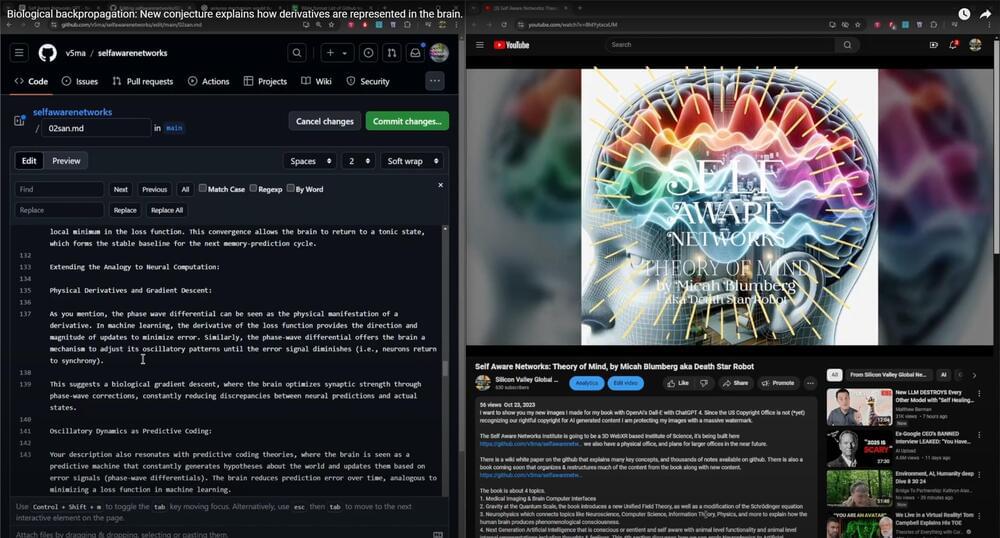Expand the Soft wrap dropdown
The image size is (1000, 538).
pyautogui.click(x=411, y=161)
